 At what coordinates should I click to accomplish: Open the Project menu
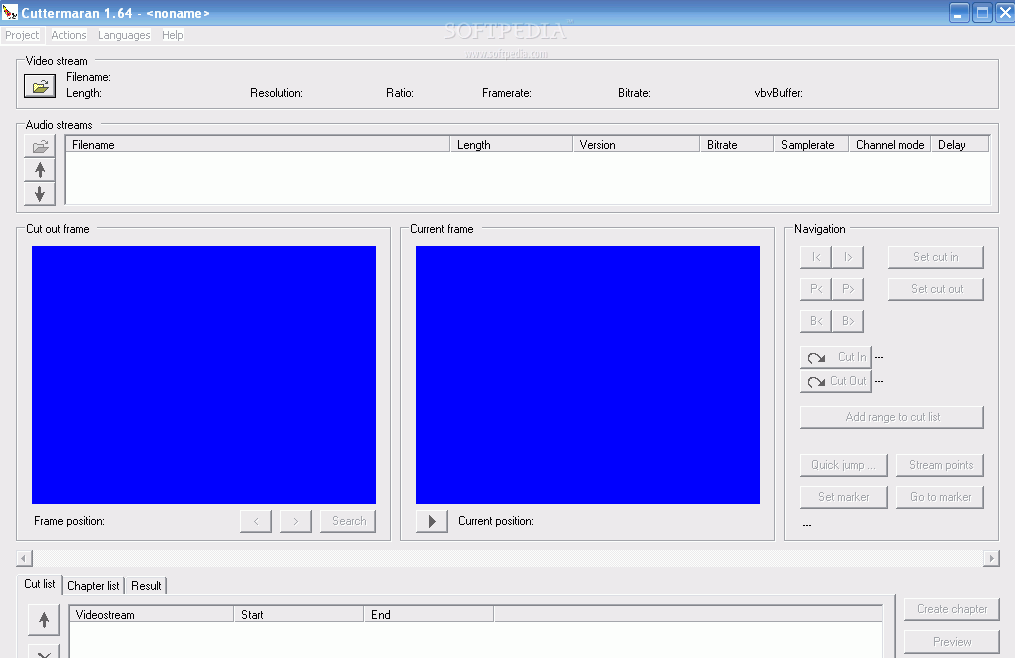click(x=22, y=35)
